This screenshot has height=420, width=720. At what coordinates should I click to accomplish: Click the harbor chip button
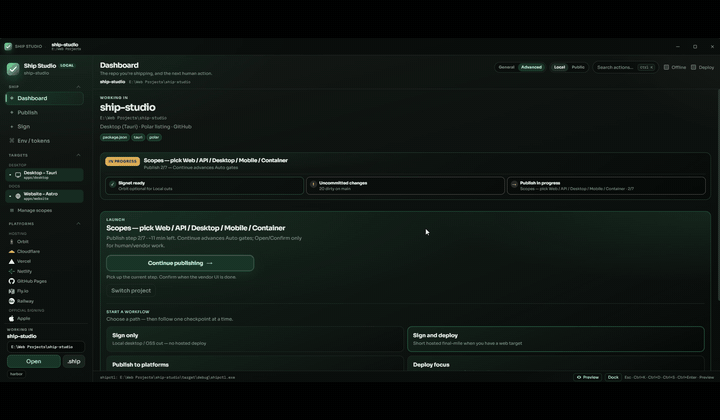click(x=17, y=374)
